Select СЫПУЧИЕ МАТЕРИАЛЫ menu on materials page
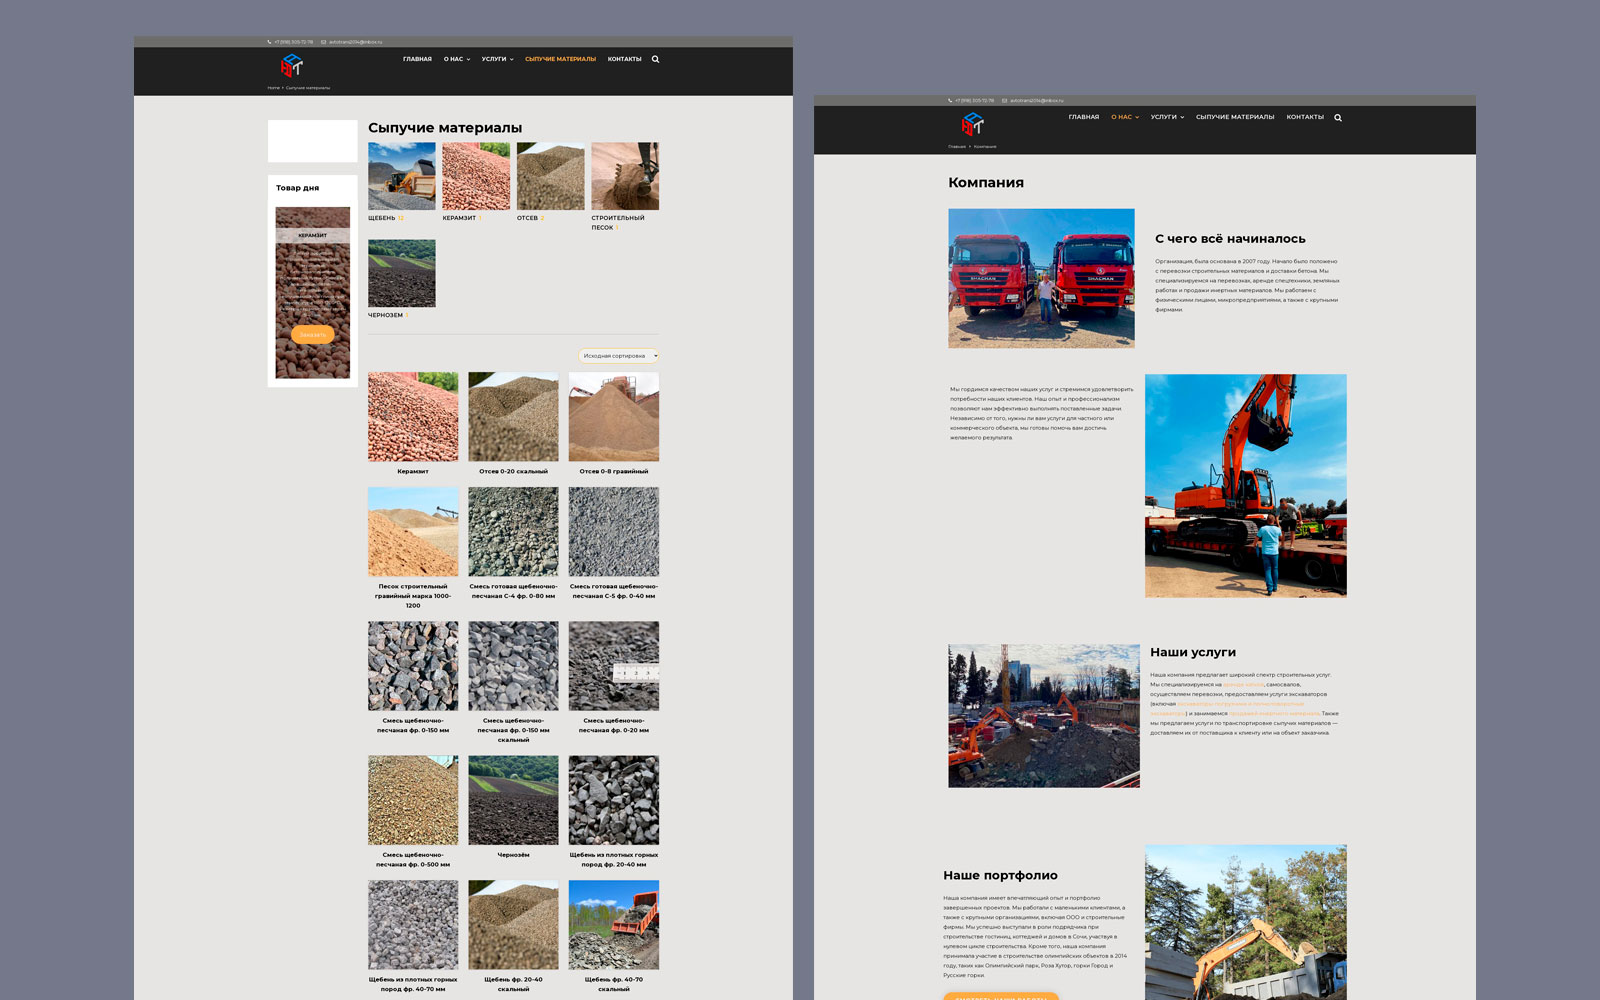 pyautogui.click(x=560, y=59)
